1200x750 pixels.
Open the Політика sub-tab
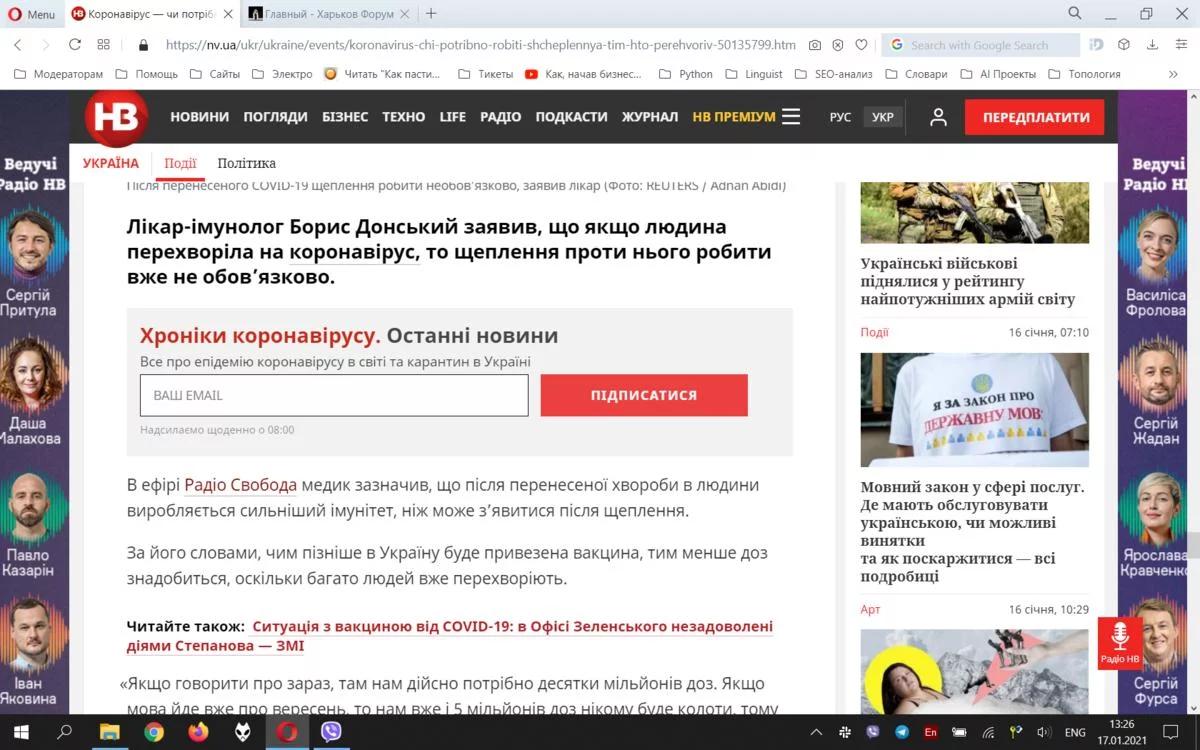[246, 163]
